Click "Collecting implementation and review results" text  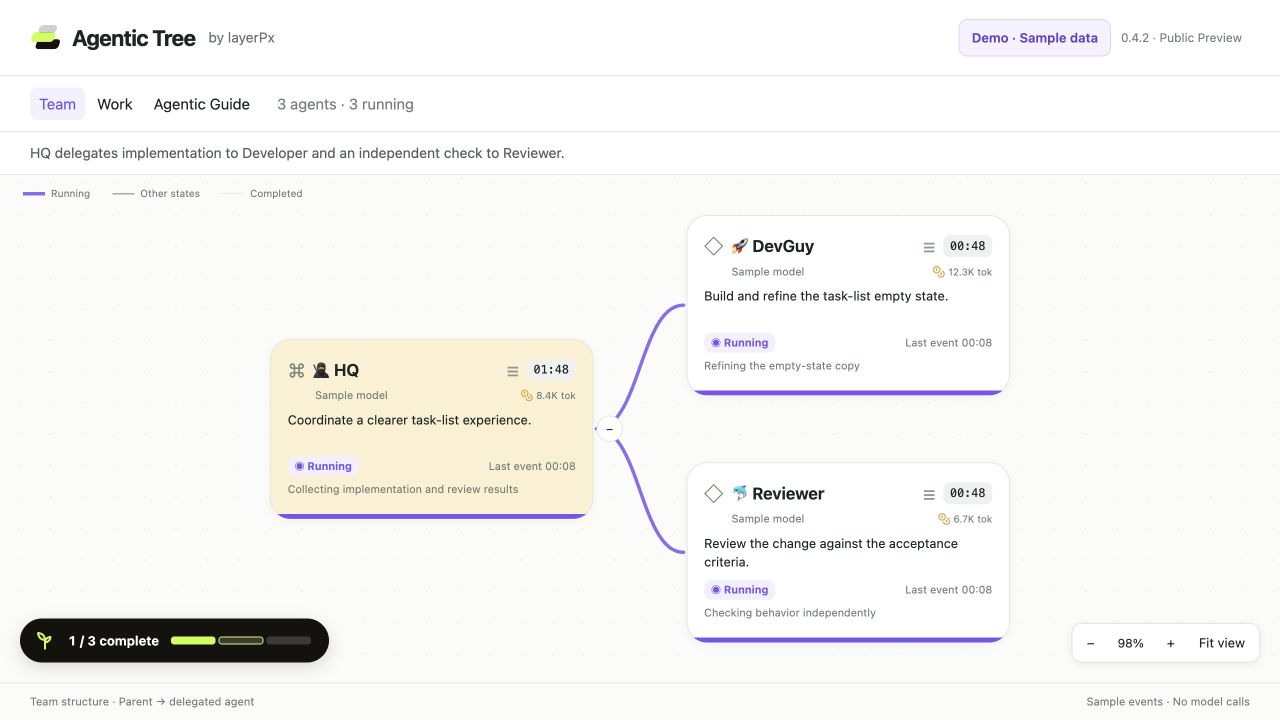403,489
